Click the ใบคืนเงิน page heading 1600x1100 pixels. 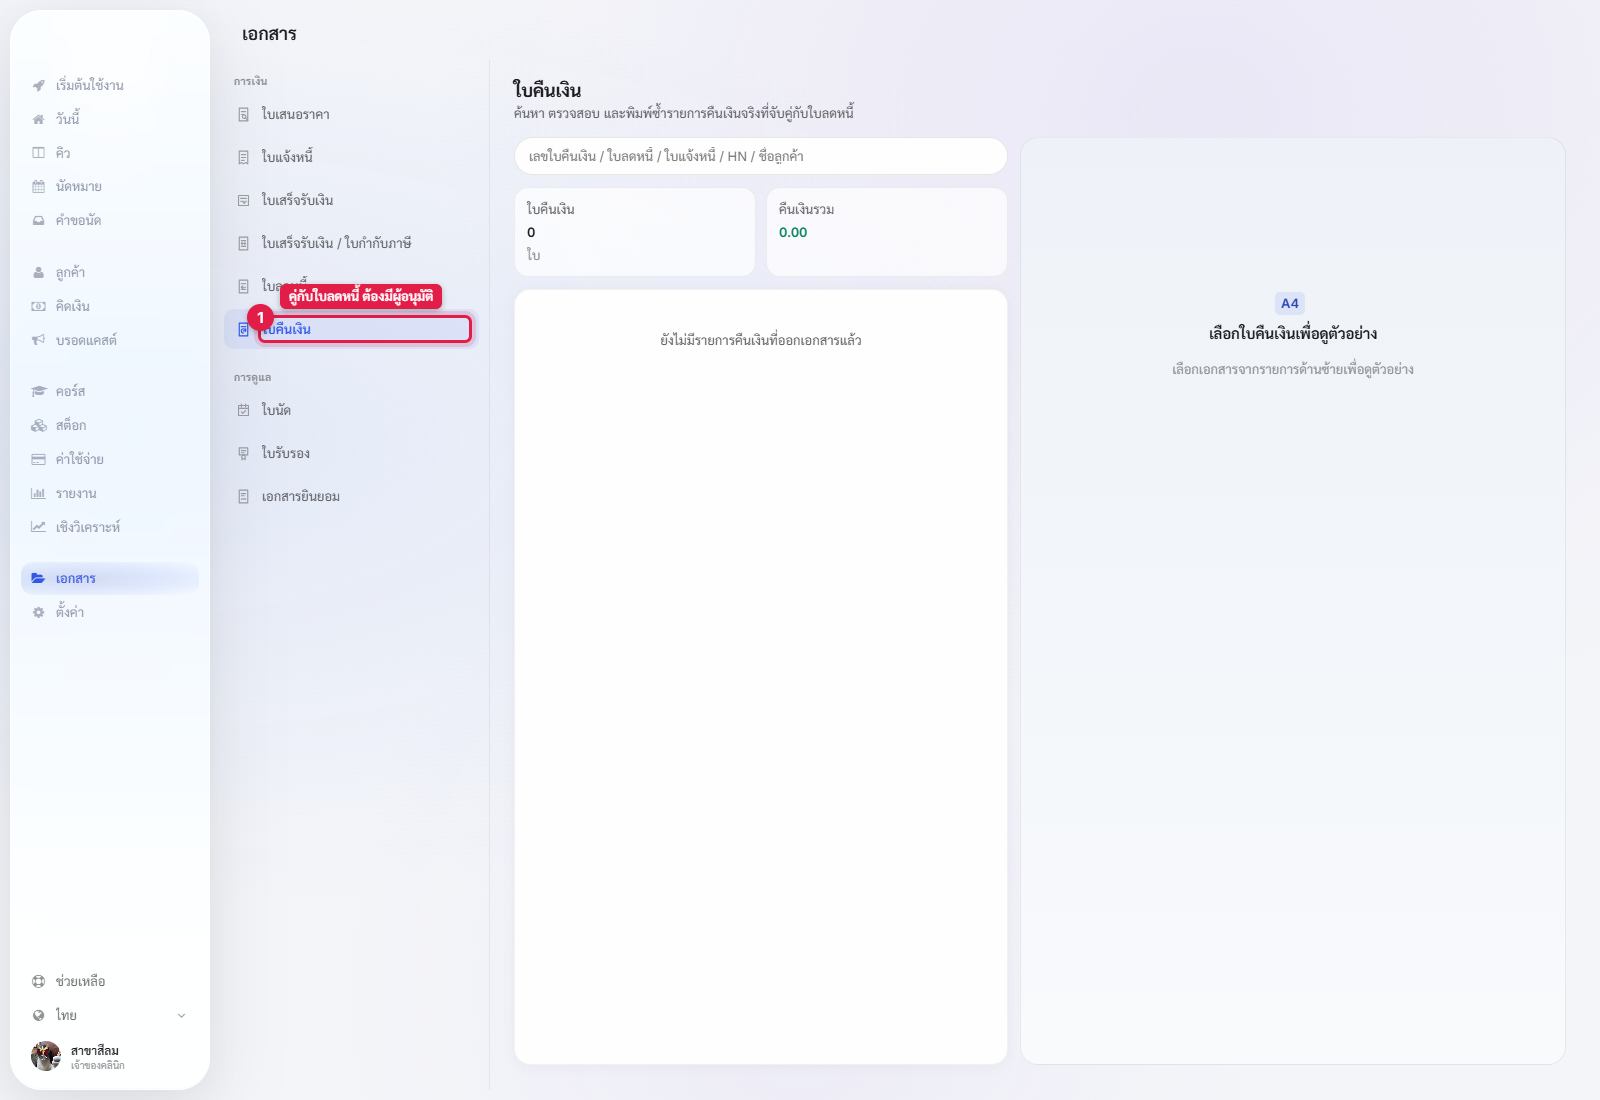click(547, 91)
